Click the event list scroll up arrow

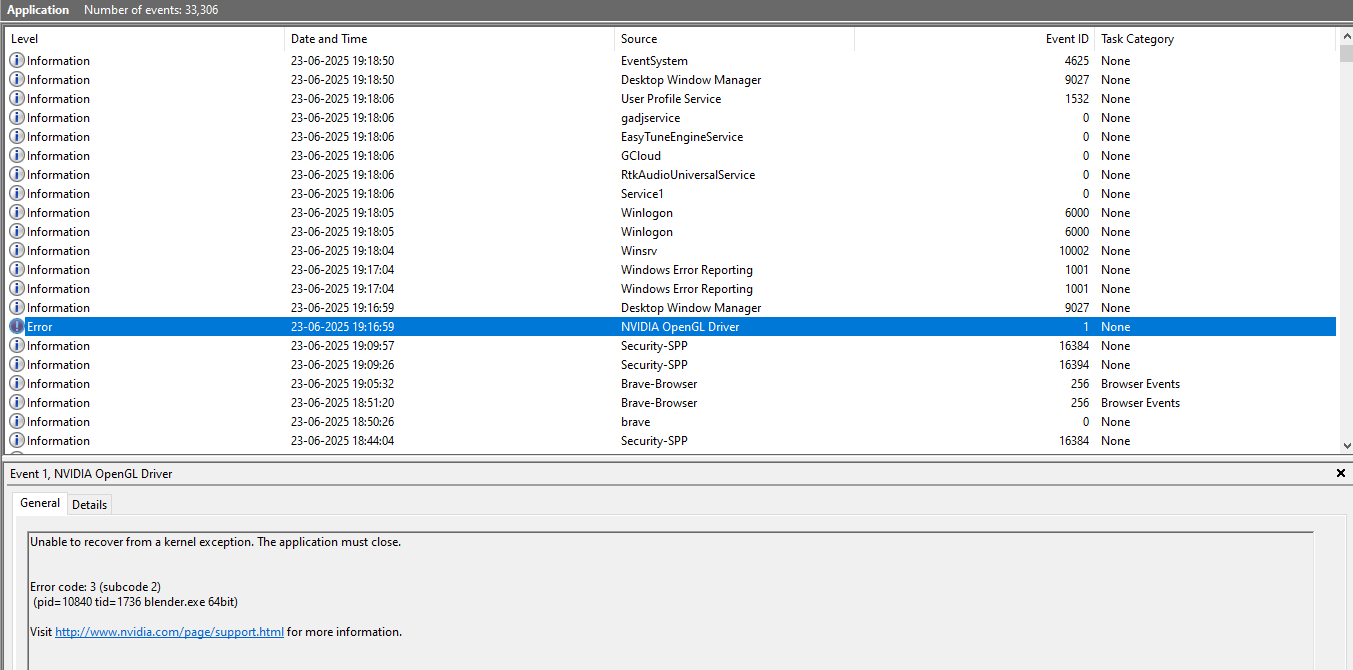tap(1345, 36)
